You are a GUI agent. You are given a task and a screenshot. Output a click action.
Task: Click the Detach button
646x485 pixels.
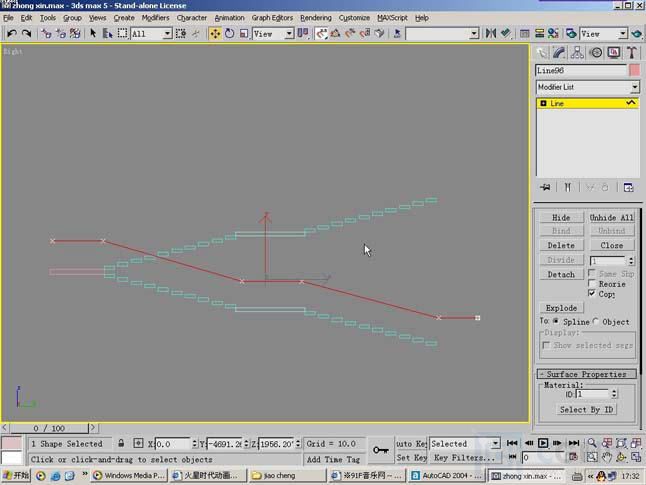[561, 274]
